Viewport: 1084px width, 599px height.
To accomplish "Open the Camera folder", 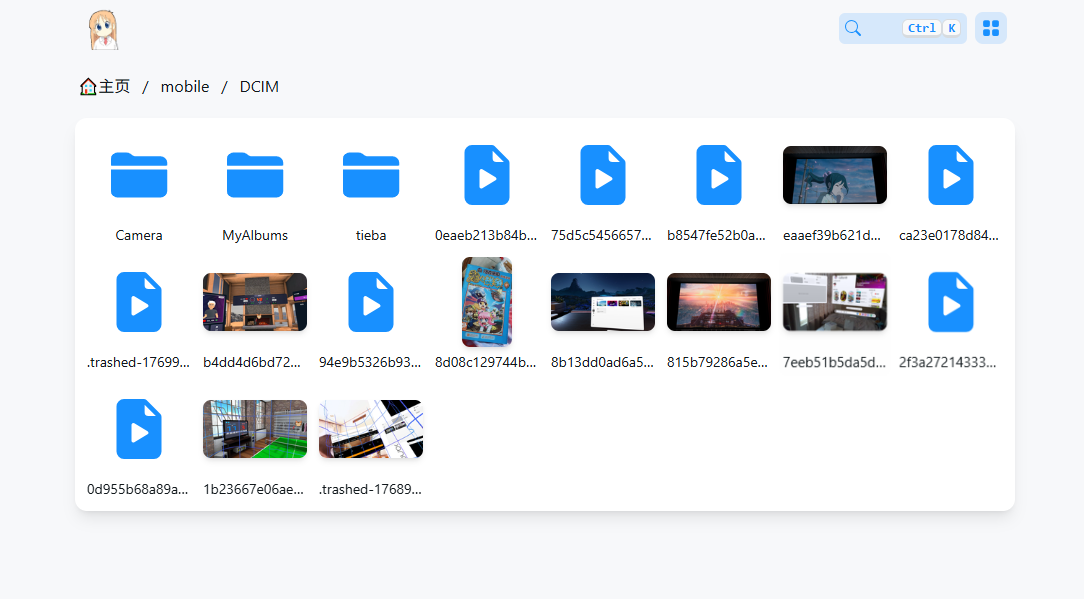I will [139, 176].
